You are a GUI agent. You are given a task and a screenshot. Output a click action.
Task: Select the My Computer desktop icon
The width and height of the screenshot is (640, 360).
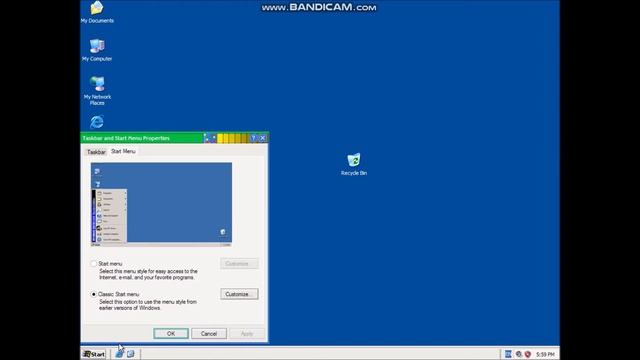pyautogui.click(x=97, y=50)
